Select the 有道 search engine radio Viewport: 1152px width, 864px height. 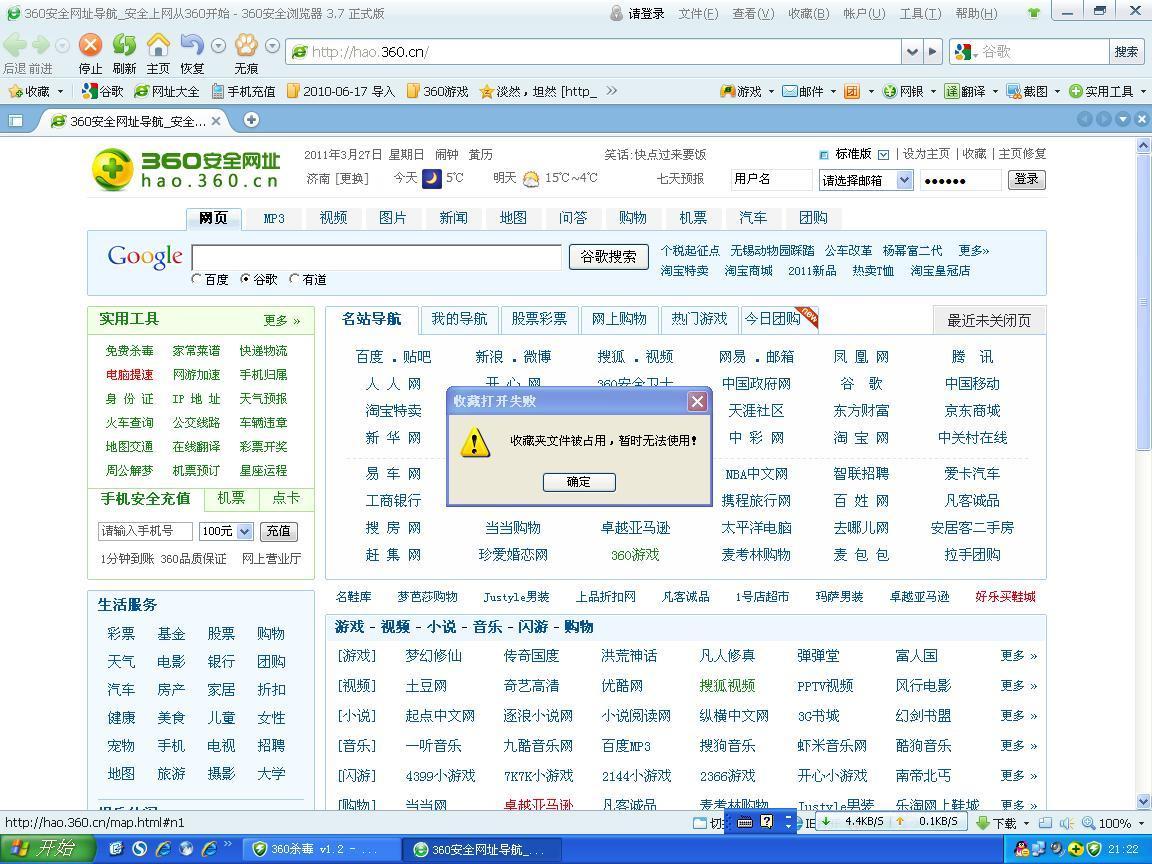[295, 279]
